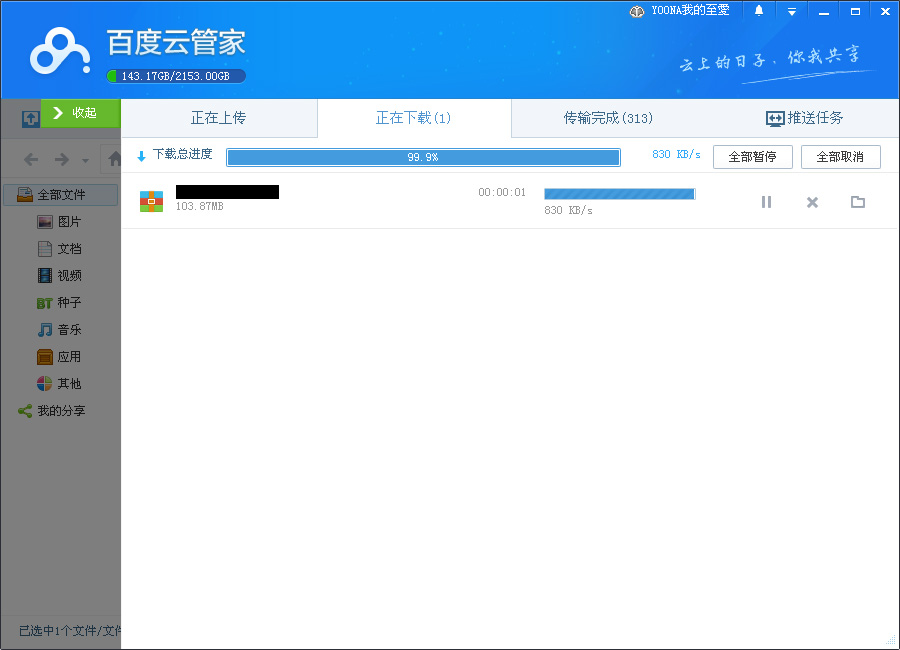Screen dimensions: 900x650
Task: Go back with the left arrow icon
Action: tap(31, 159)
